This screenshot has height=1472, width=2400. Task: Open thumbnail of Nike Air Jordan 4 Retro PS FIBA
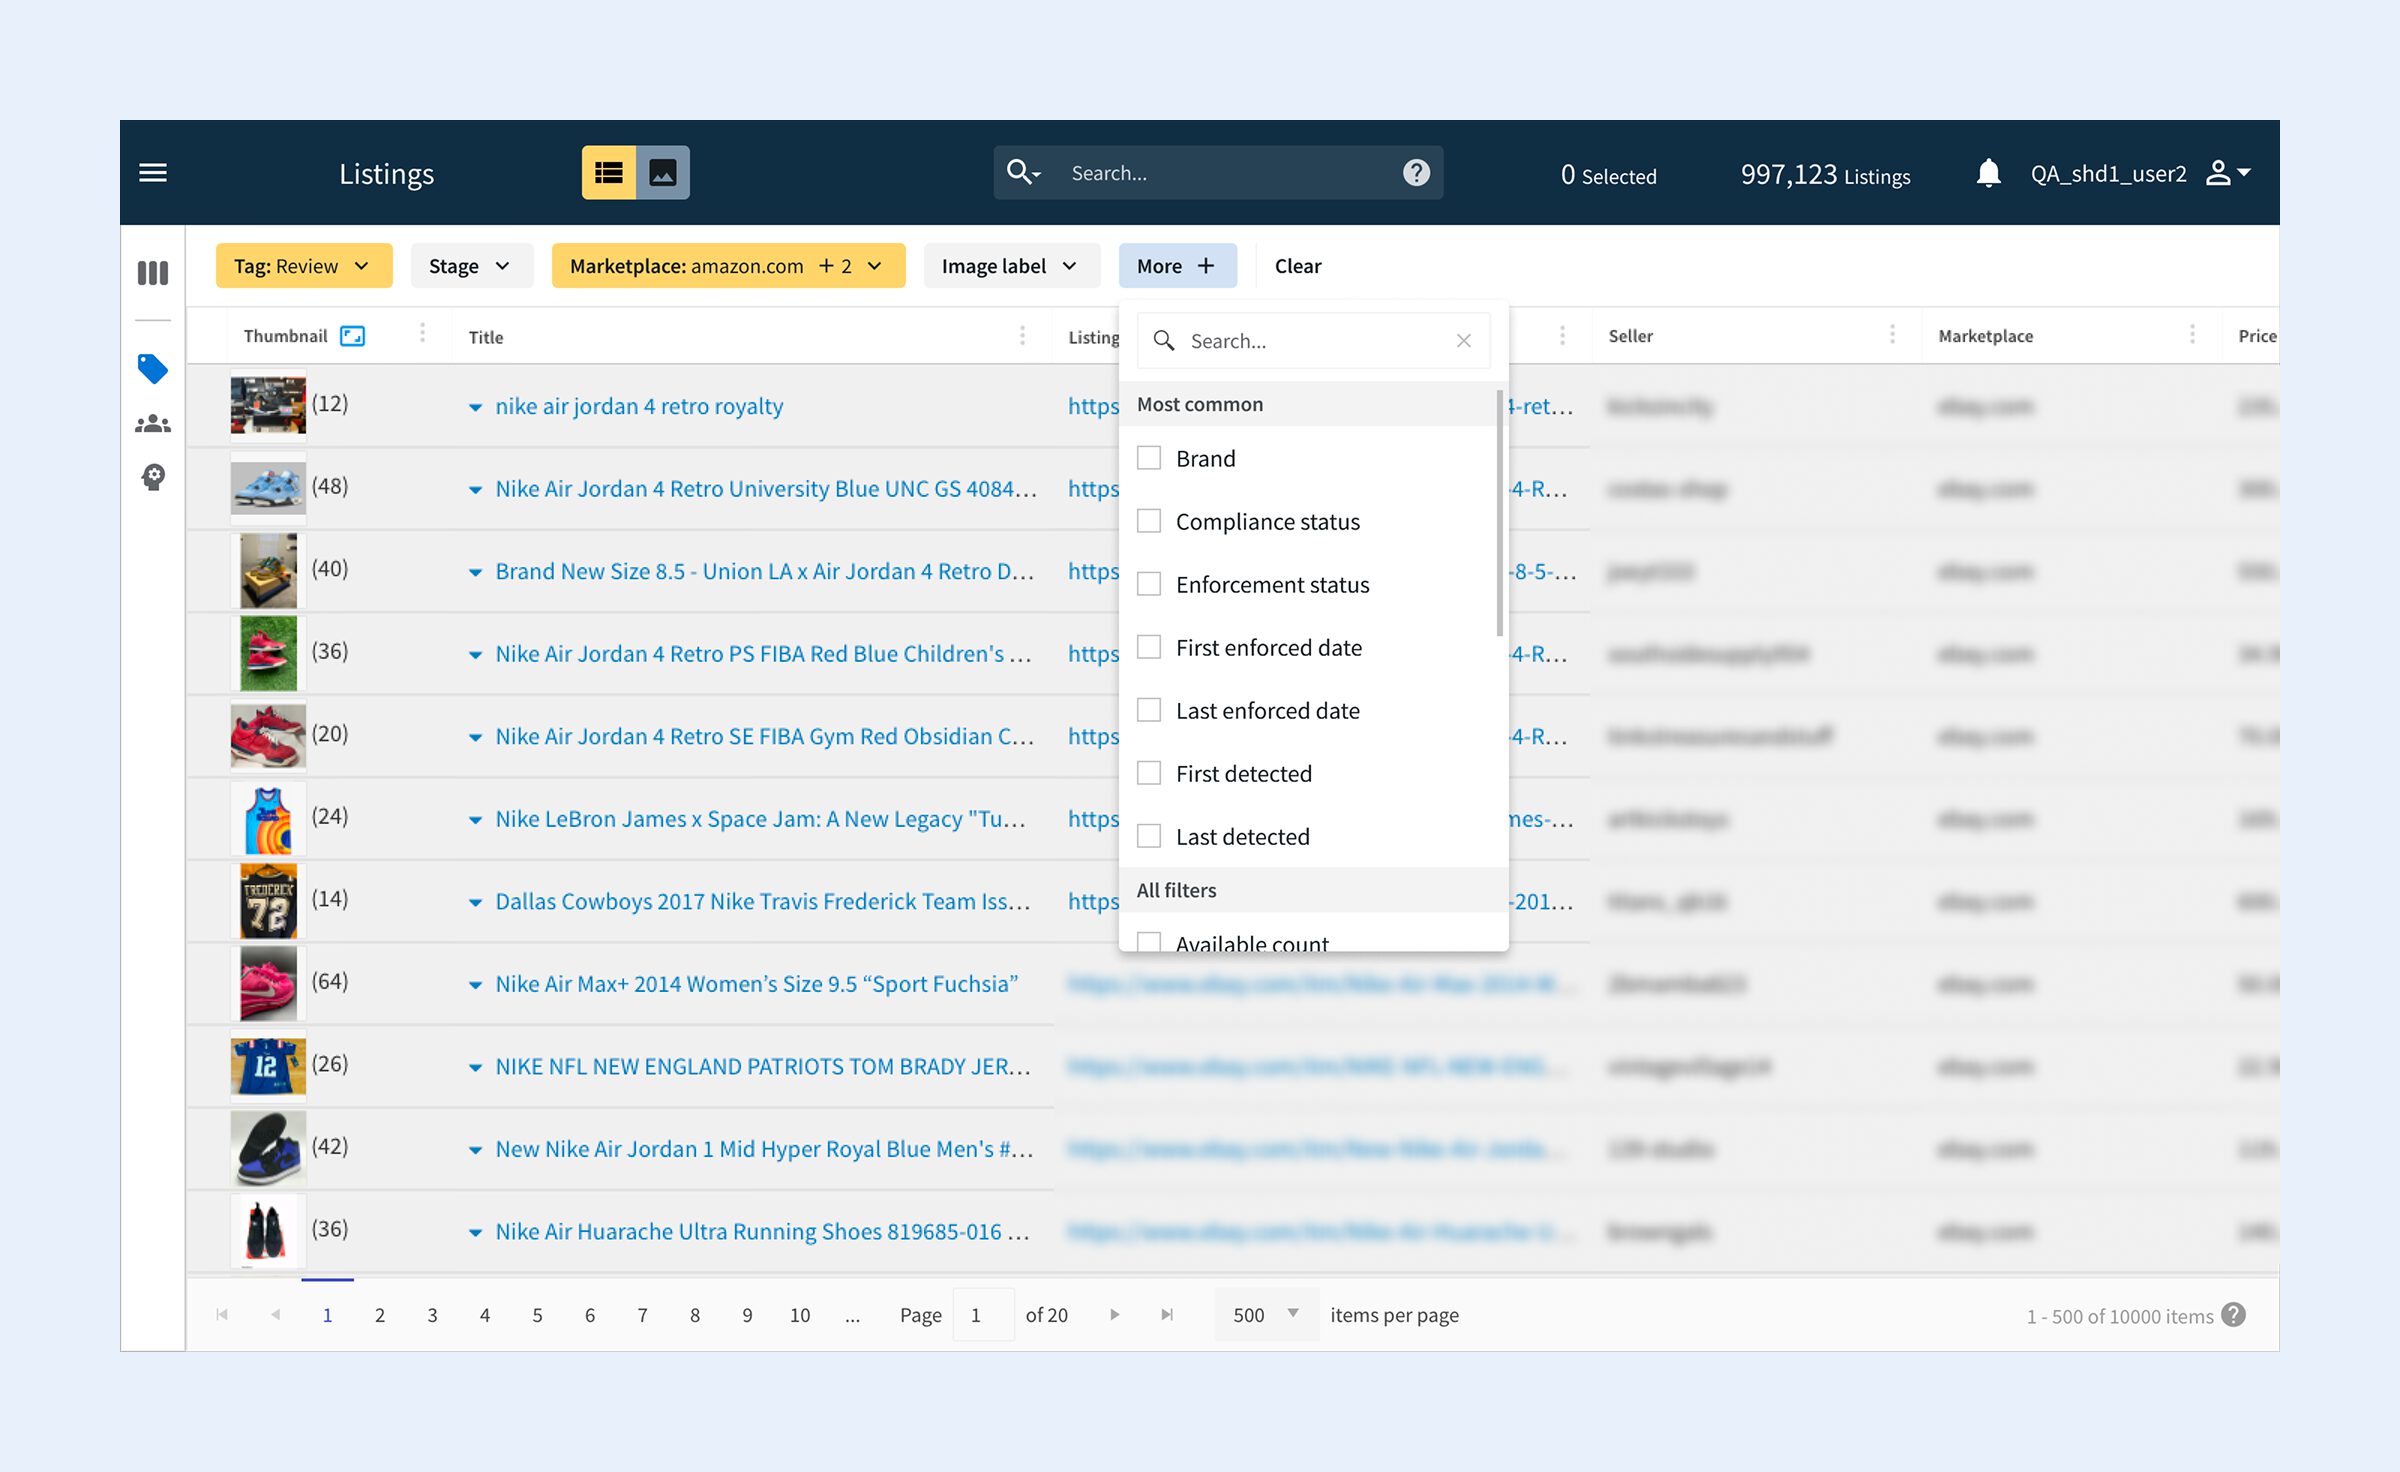tap(268, 653)
